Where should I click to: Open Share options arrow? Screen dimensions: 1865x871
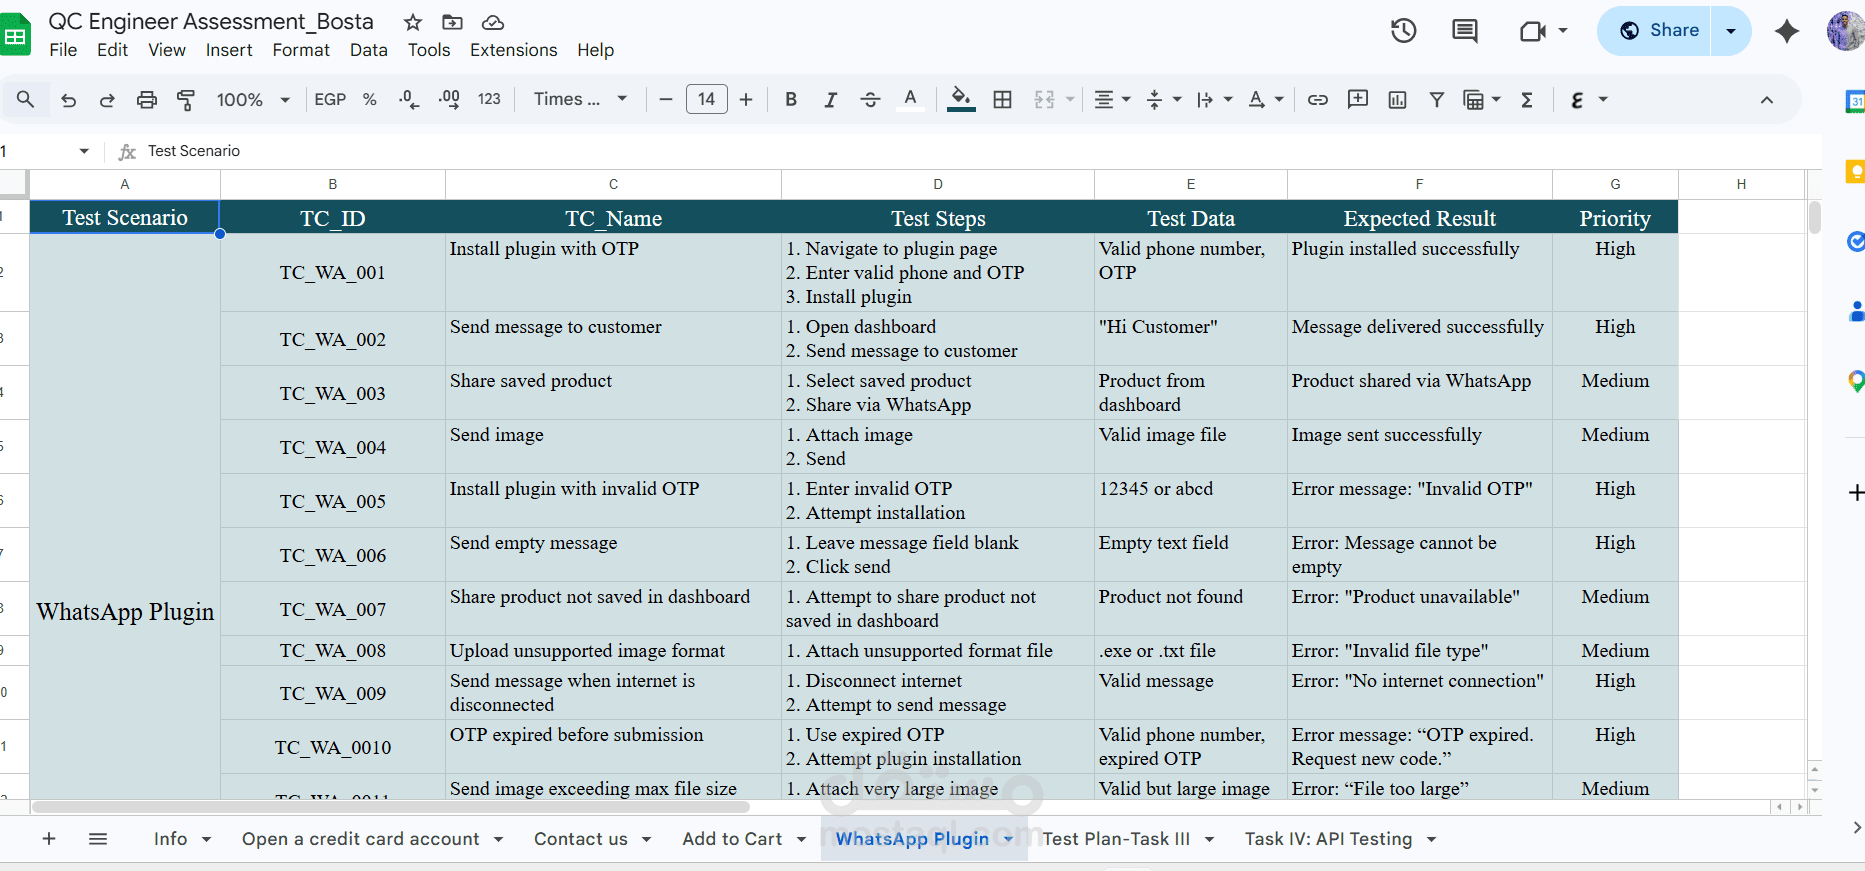point(1731,31)
